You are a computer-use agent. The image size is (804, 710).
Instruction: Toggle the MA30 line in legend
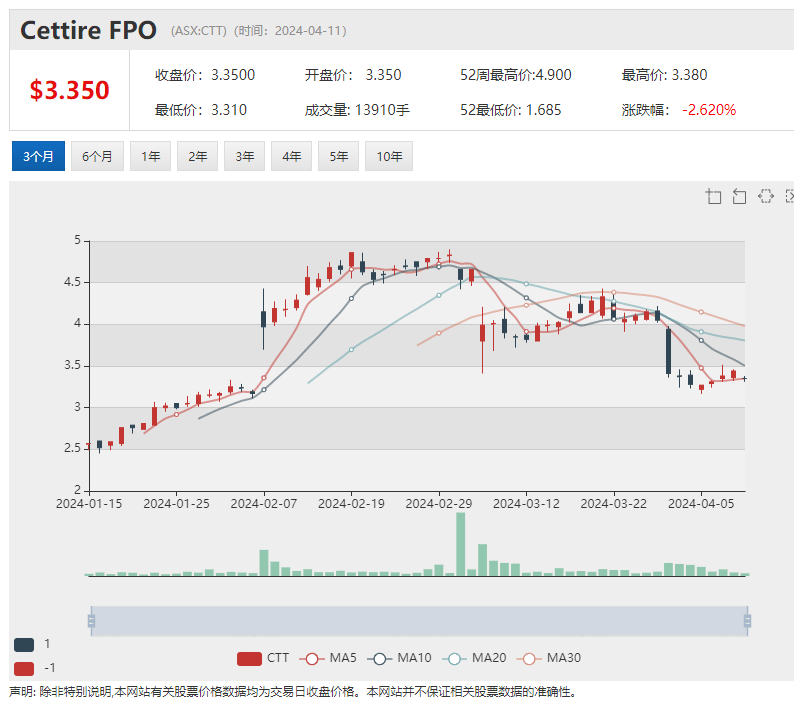(549, 658)
